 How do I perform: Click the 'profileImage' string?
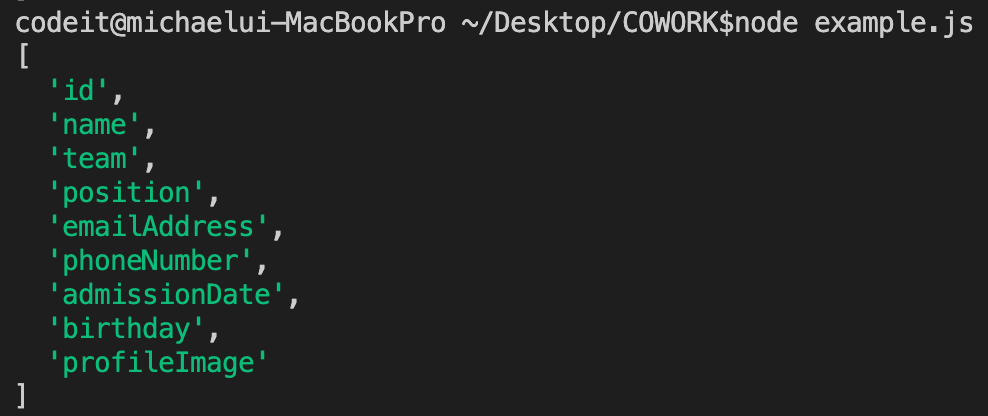pos(159,363)
